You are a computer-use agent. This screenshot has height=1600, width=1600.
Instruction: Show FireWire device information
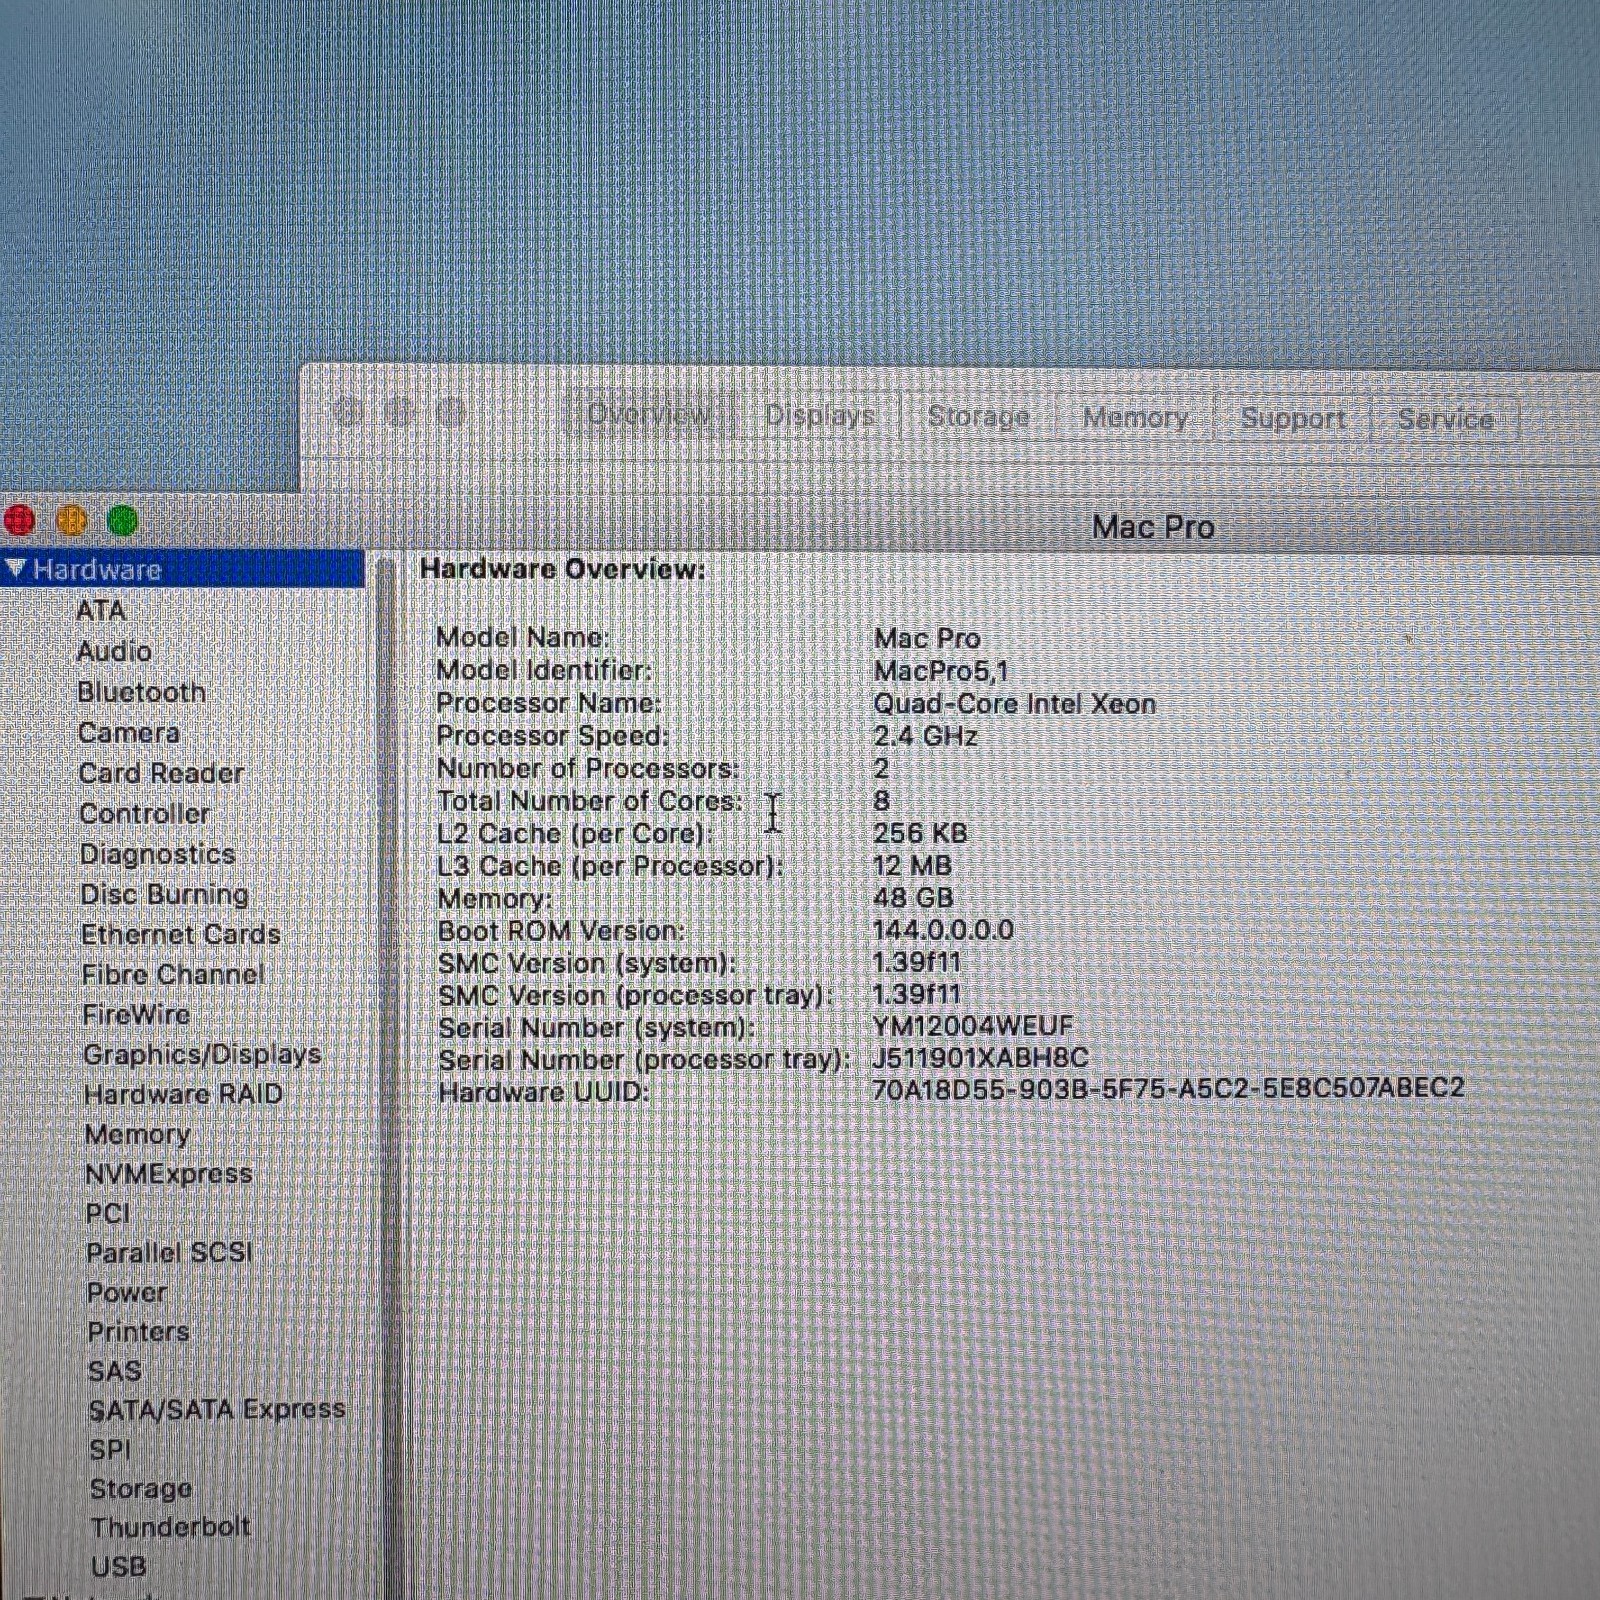pyautogui.click(x=136, y=1014)
